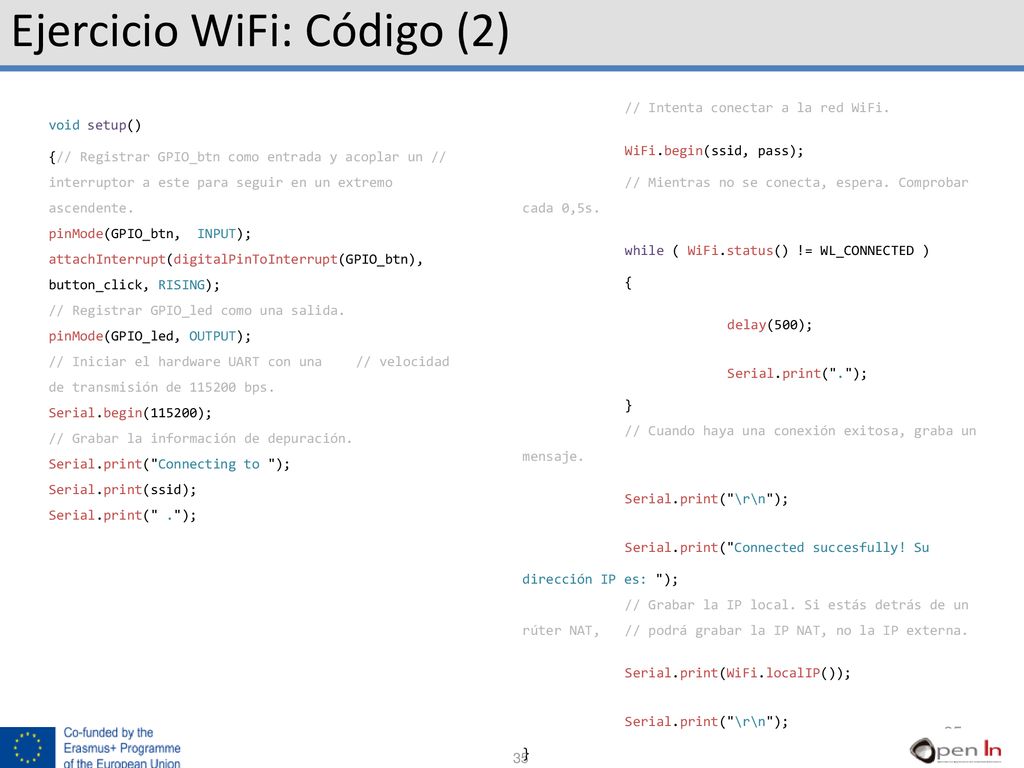Image resolution: width=1024 pixels, height=768 pixels.
Task: Click the "Co-funded by the Erasmus+ Programme" text
Action: [x=122, y=741]
